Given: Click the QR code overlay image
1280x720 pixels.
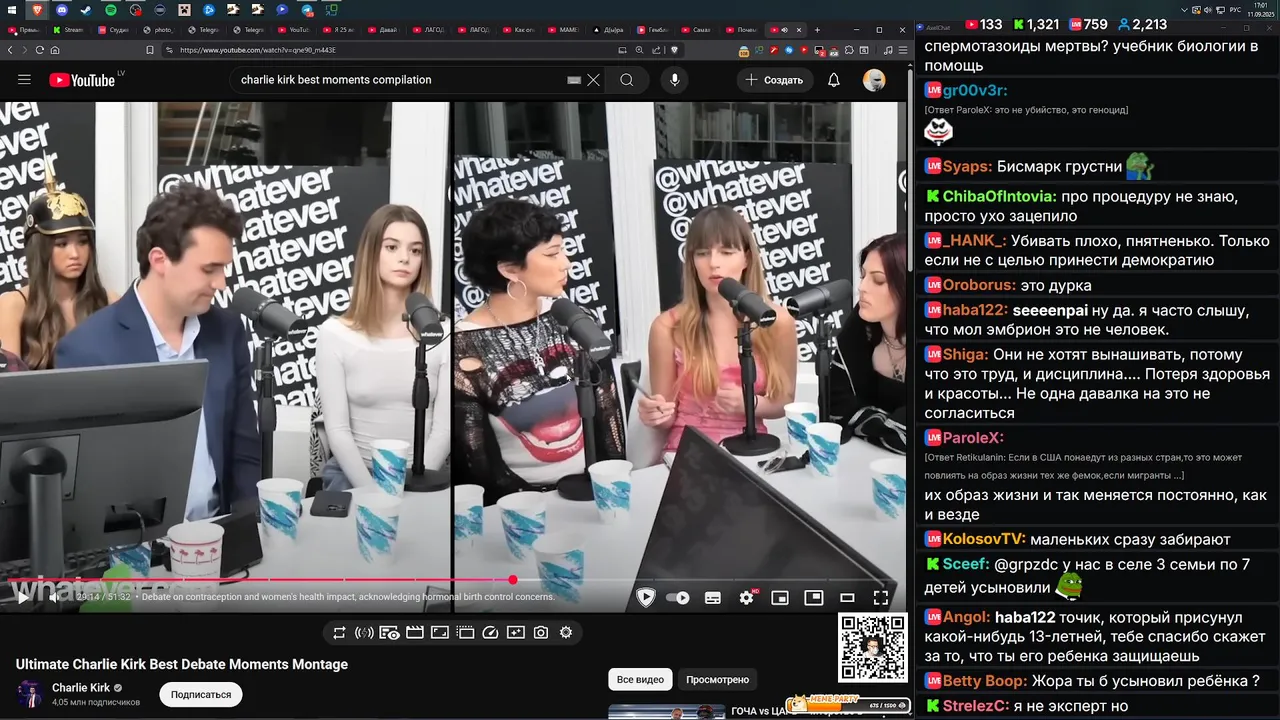Looking at the screenshot, I should point(873,647).
